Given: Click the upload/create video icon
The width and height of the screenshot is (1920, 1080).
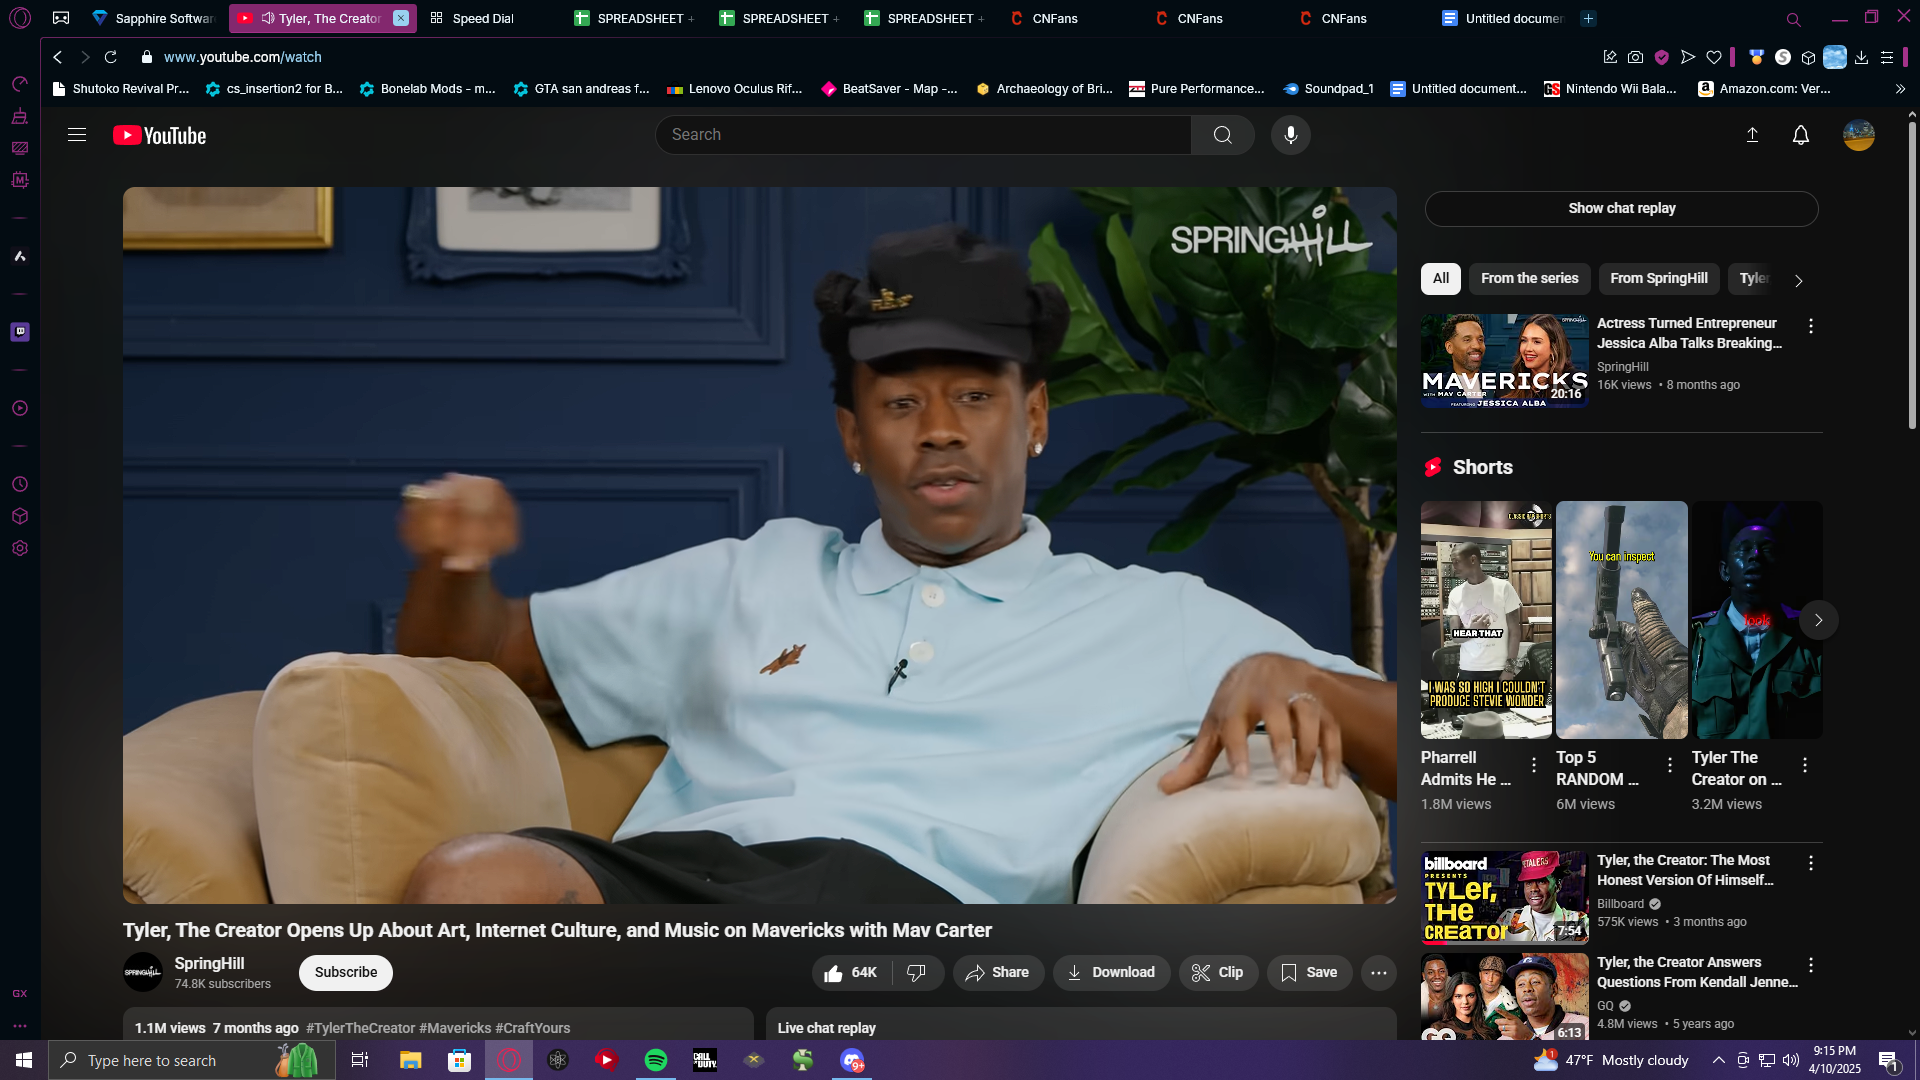Looking at the screenshot, I should (1752, 135).
